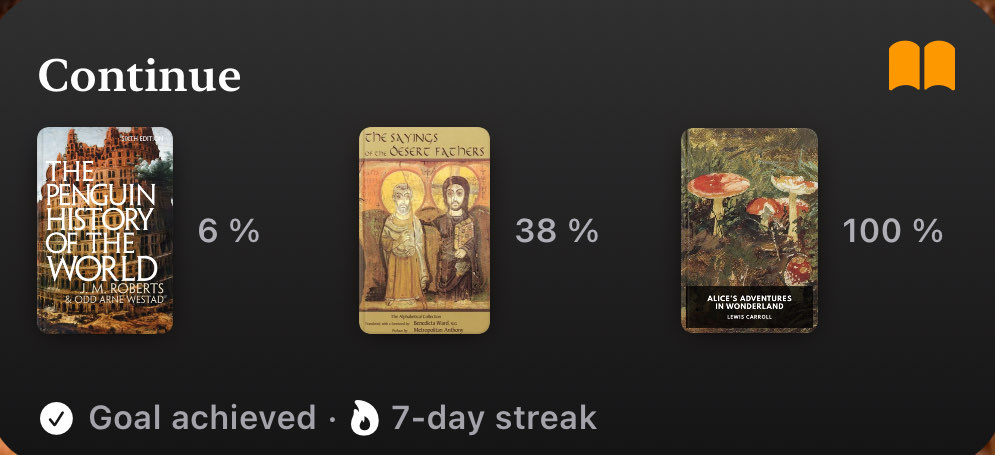The height and width of the screenshot is (455, 995).
Task: Open The Penguin History of the World cover
Action: coord(105,230)
